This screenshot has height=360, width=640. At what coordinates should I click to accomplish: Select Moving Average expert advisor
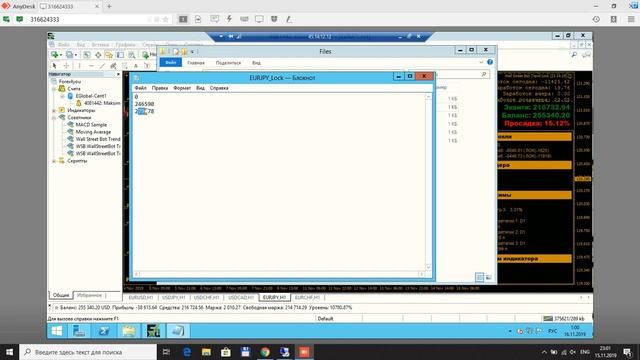click(x=93, y=132)
